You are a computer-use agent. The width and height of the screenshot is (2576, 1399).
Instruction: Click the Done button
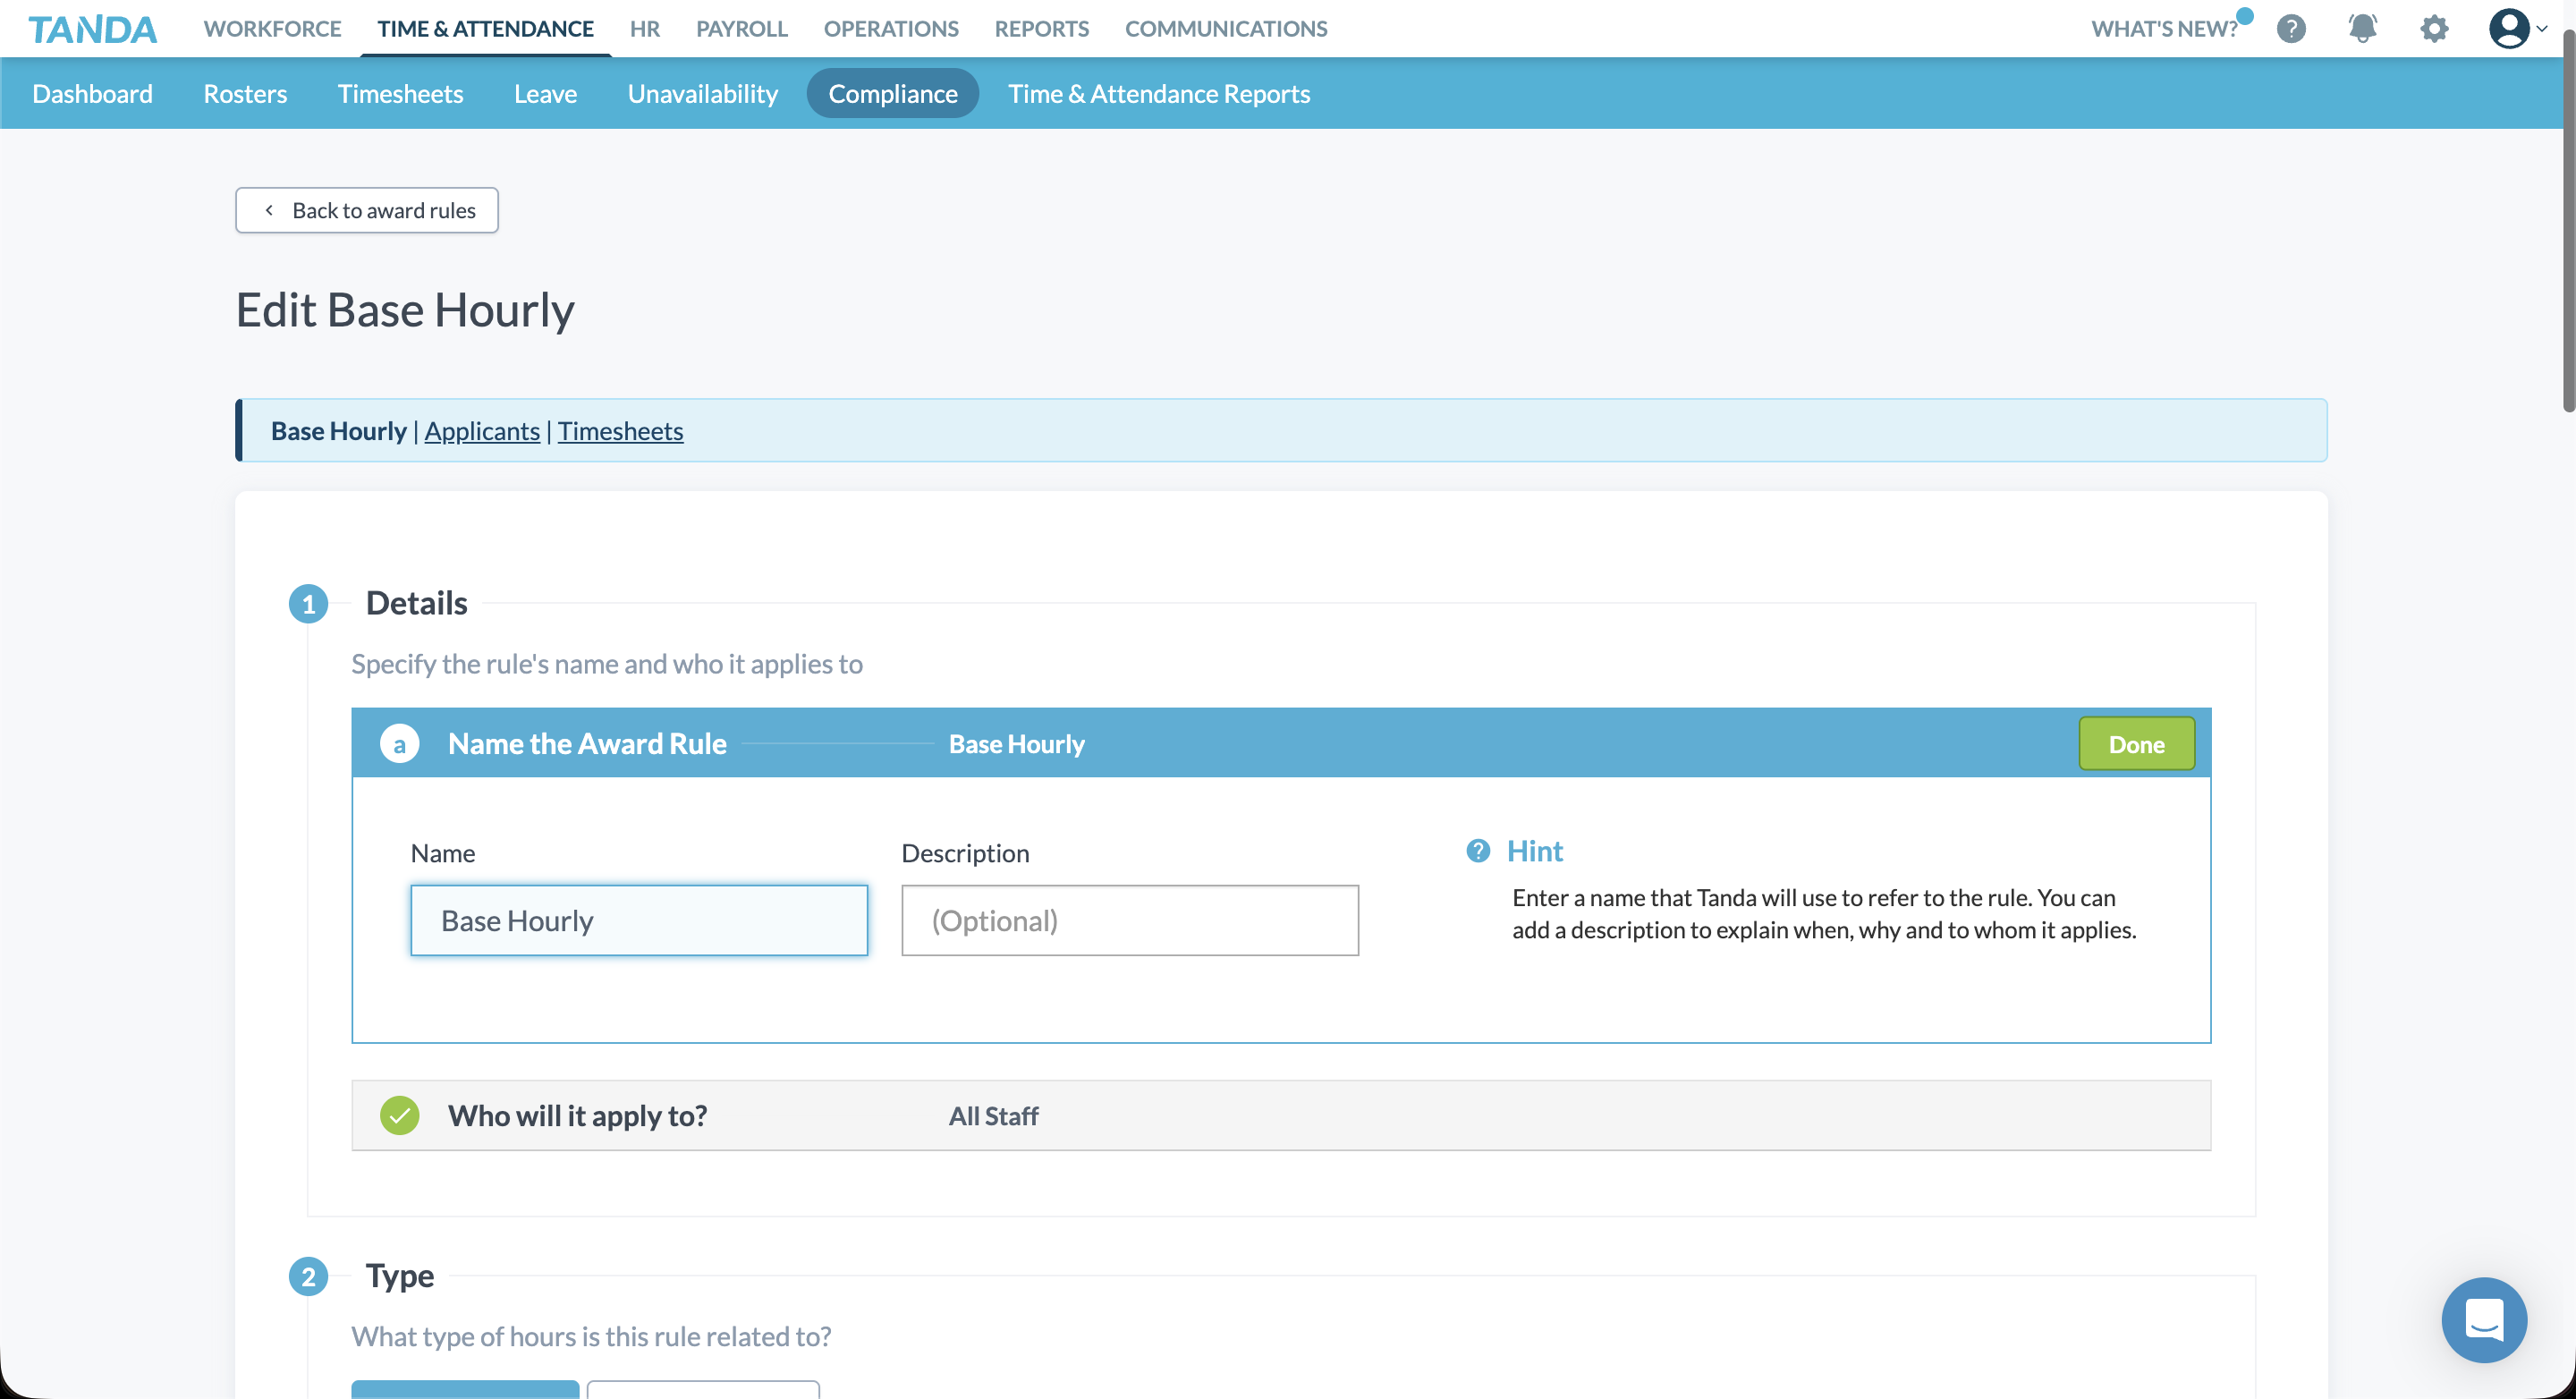[x=2136, y=743]
